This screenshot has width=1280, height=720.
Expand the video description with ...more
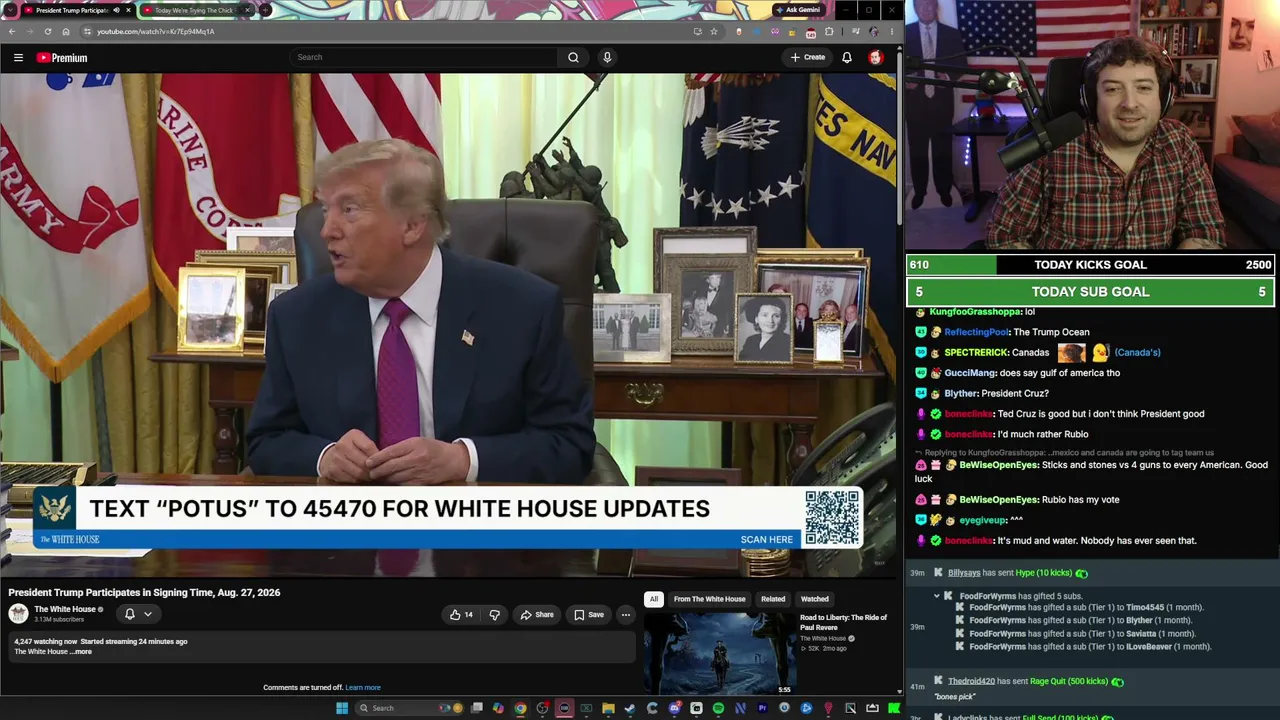(x=82, y=652)
